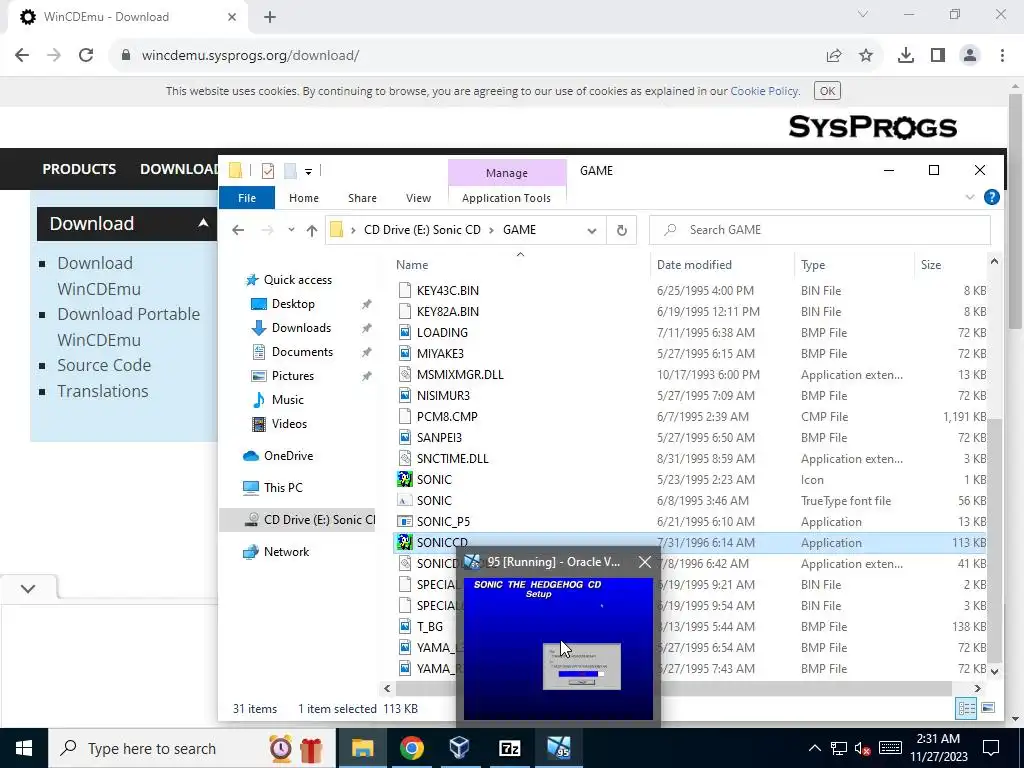Viewport: 1024px width, 768px height.
Task: Click the Search GAME field
Action: (820, 230)
